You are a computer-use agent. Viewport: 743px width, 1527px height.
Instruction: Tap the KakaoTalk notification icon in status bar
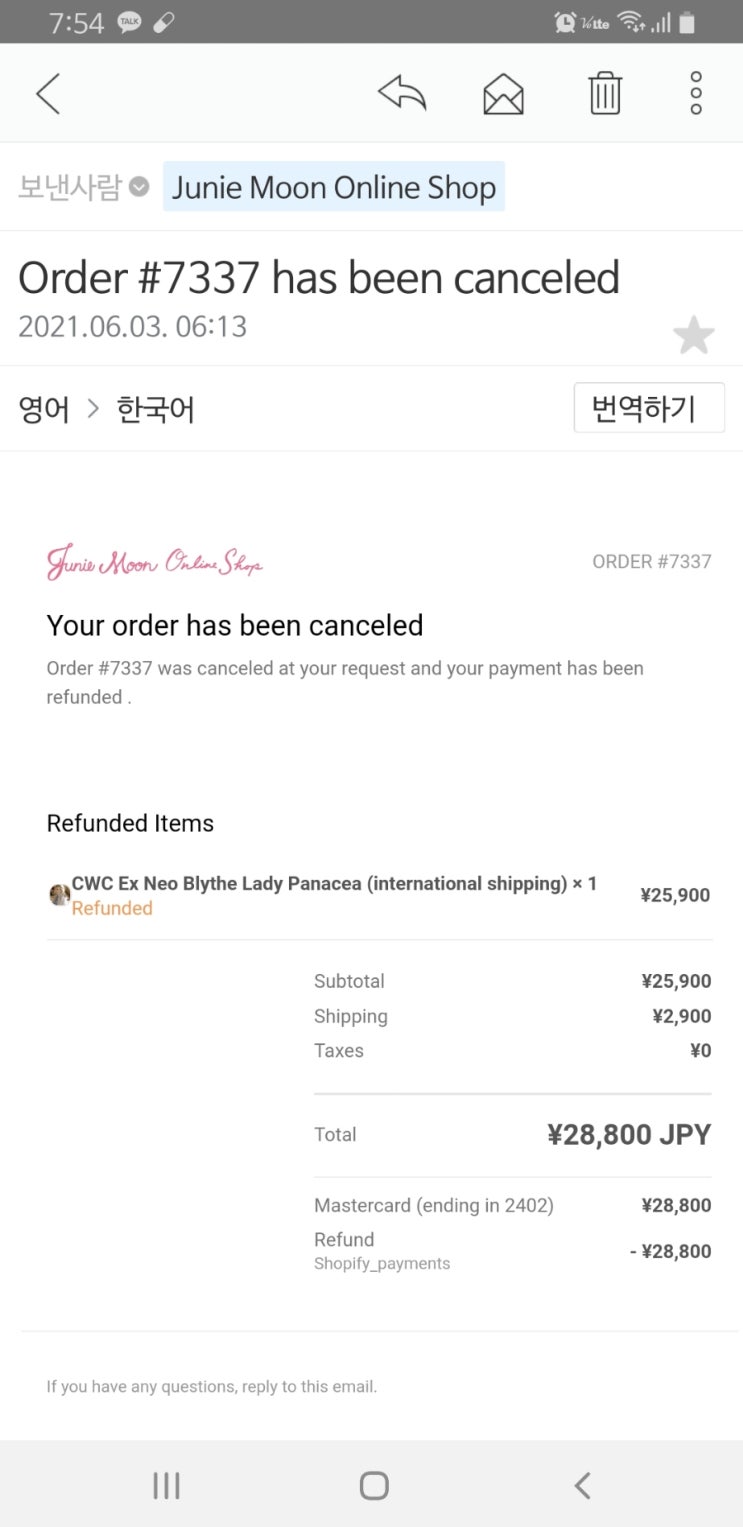point(129,22)
